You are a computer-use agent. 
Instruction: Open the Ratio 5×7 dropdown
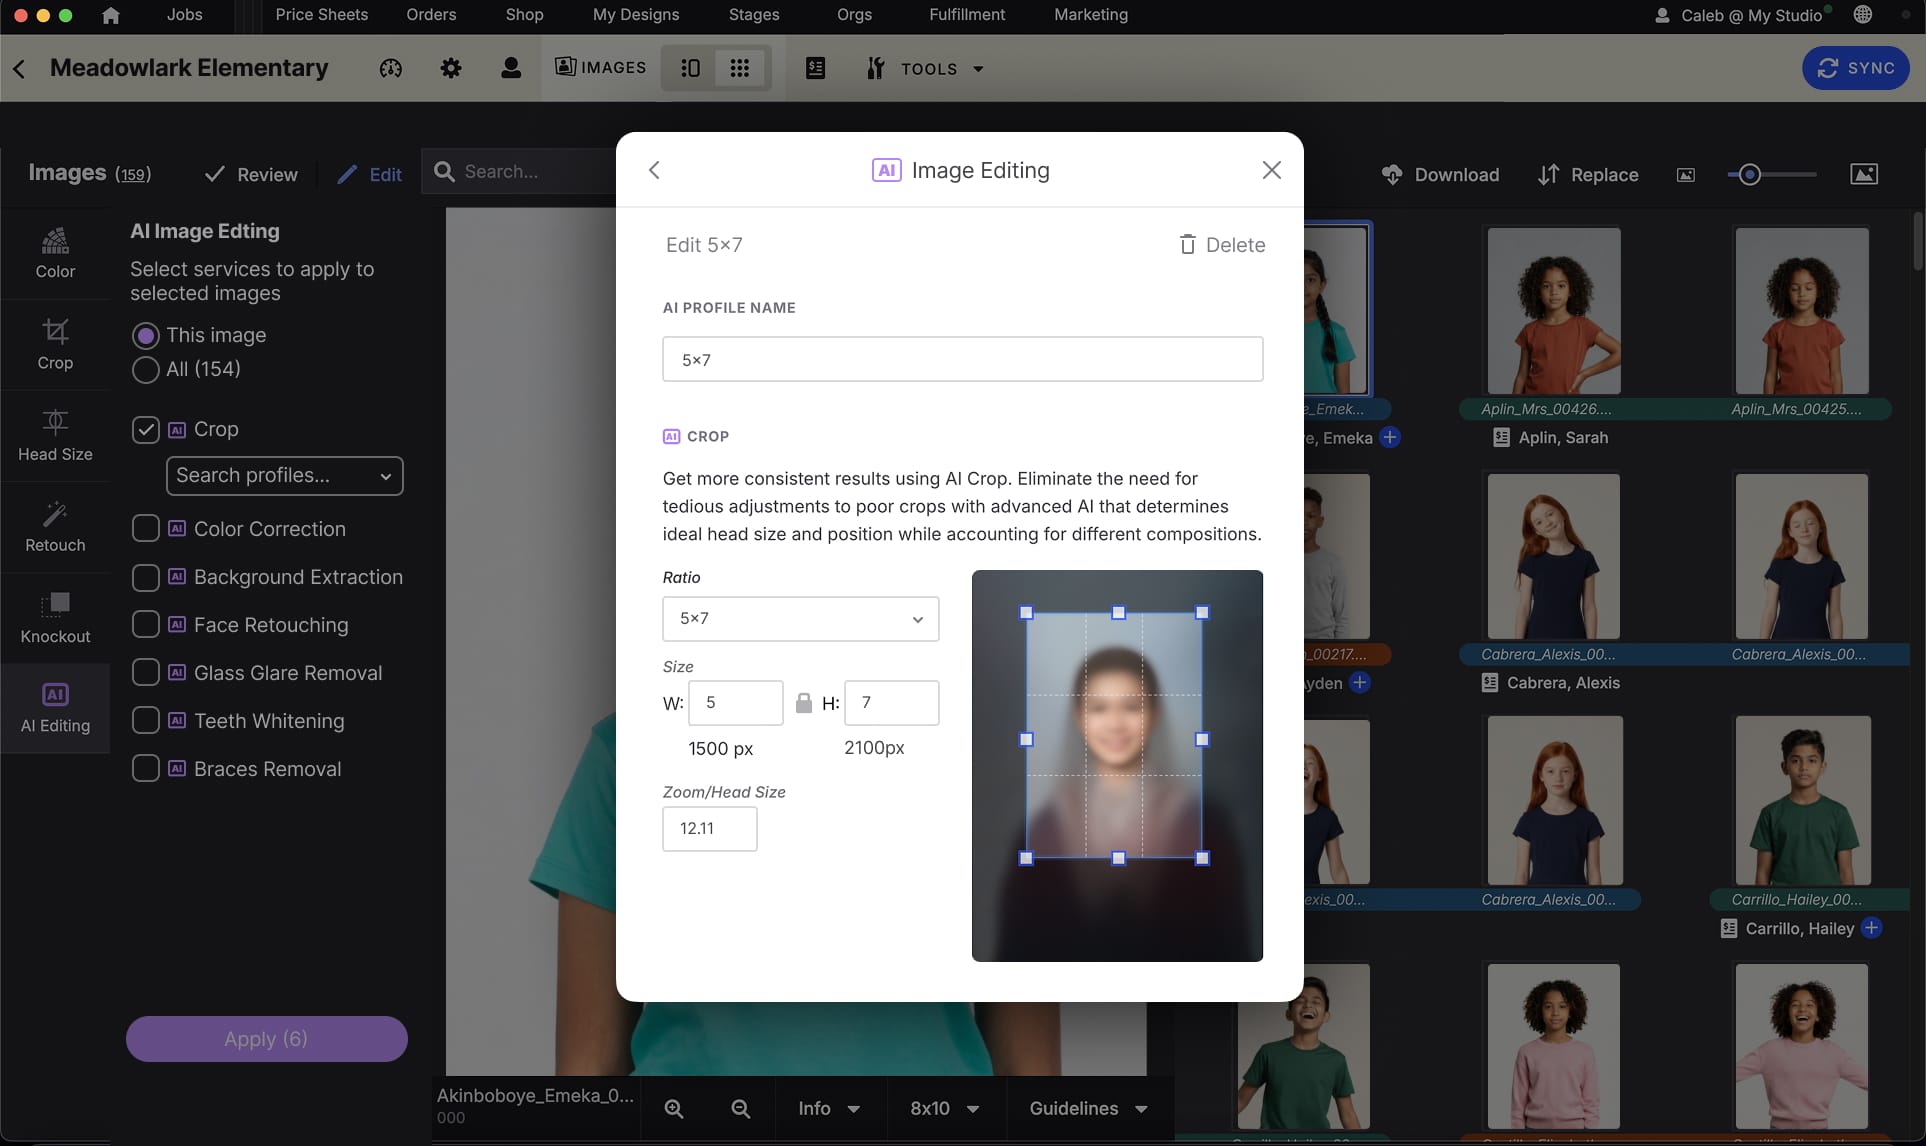[800, 619]
